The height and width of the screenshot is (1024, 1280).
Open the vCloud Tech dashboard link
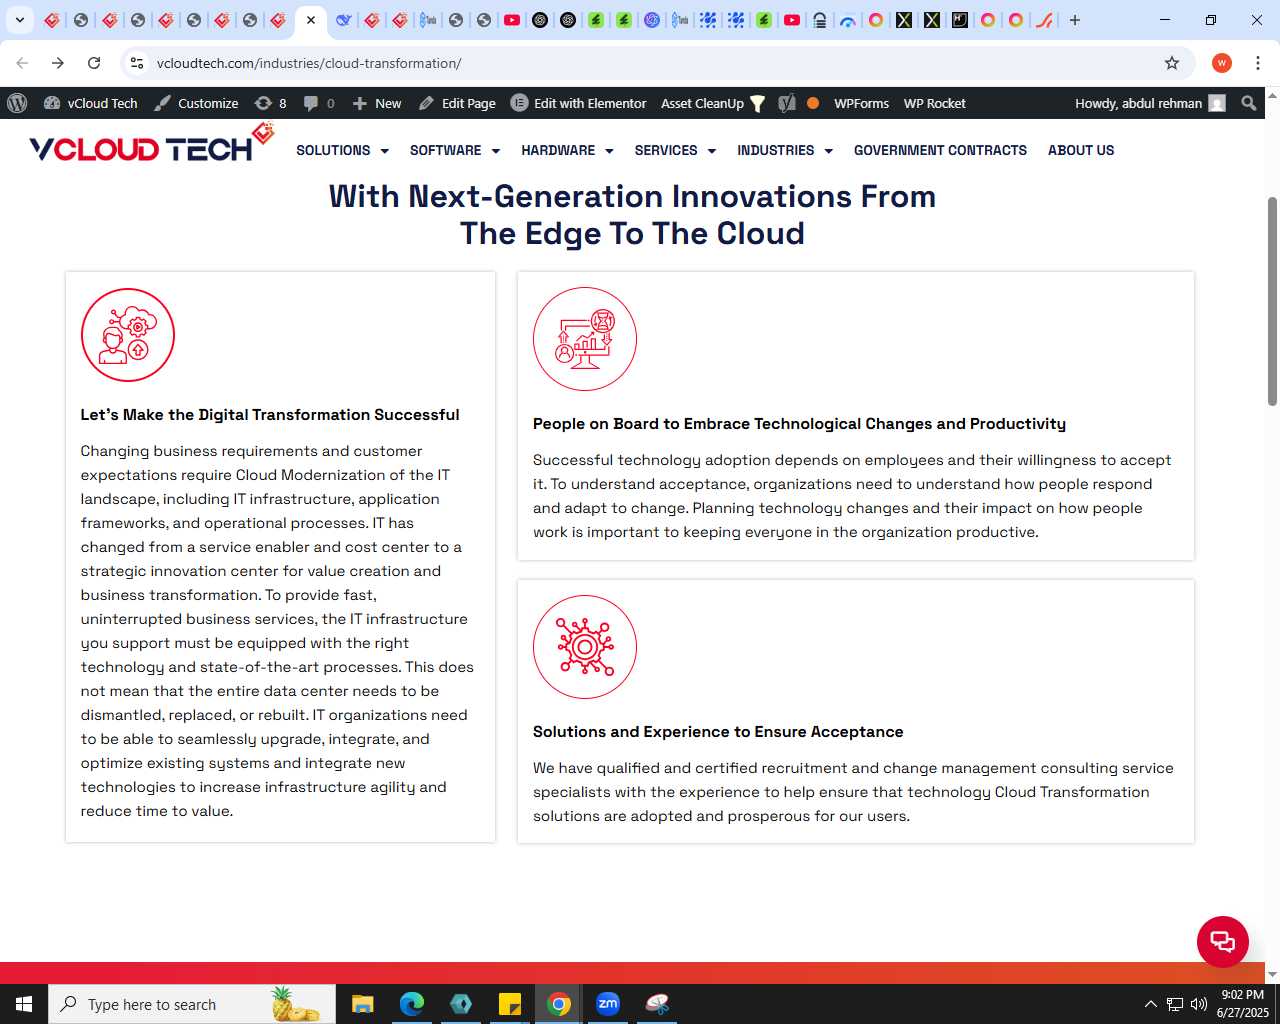(x=91, y=103)
